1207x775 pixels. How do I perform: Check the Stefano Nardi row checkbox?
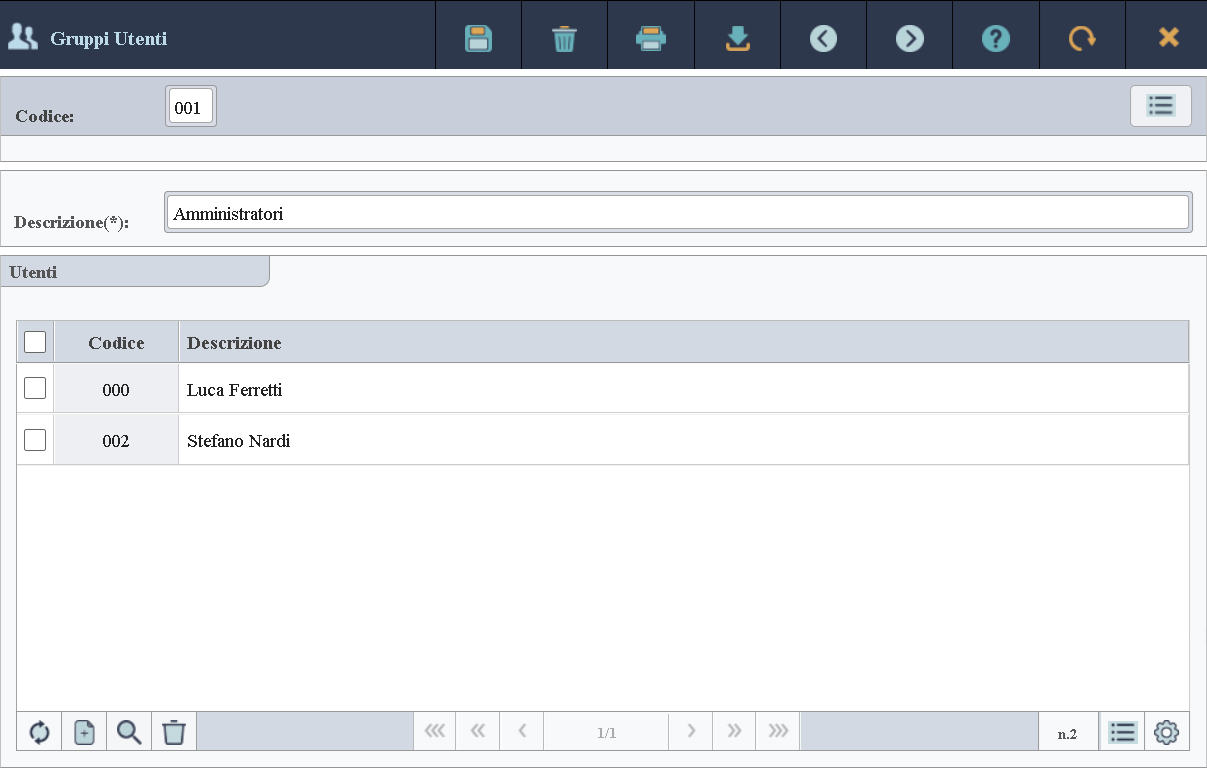click(x=35, y=439)
